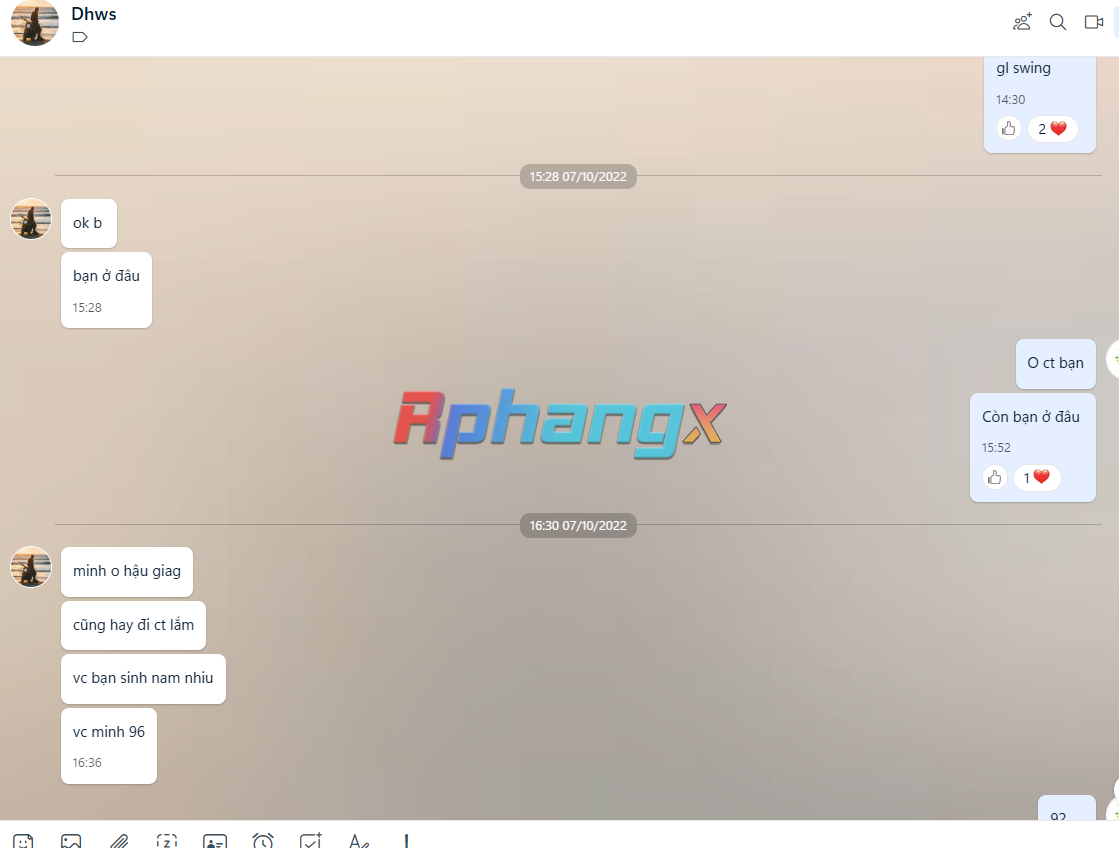Like the 'gl swing' message
Screen dimensions: 1119x848
(x=1008, y=128)
